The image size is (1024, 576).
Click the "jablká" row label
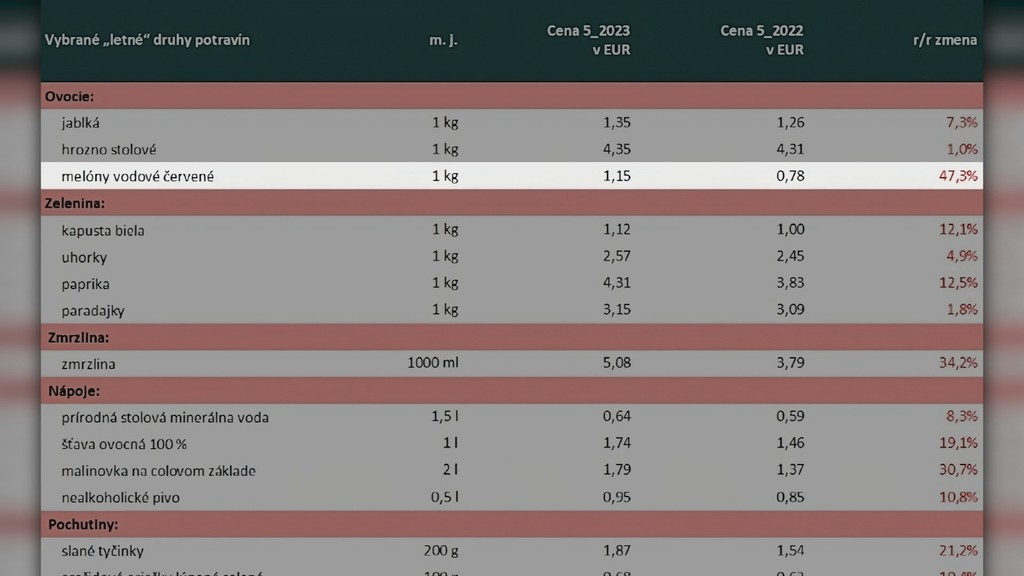click(81, 123)
